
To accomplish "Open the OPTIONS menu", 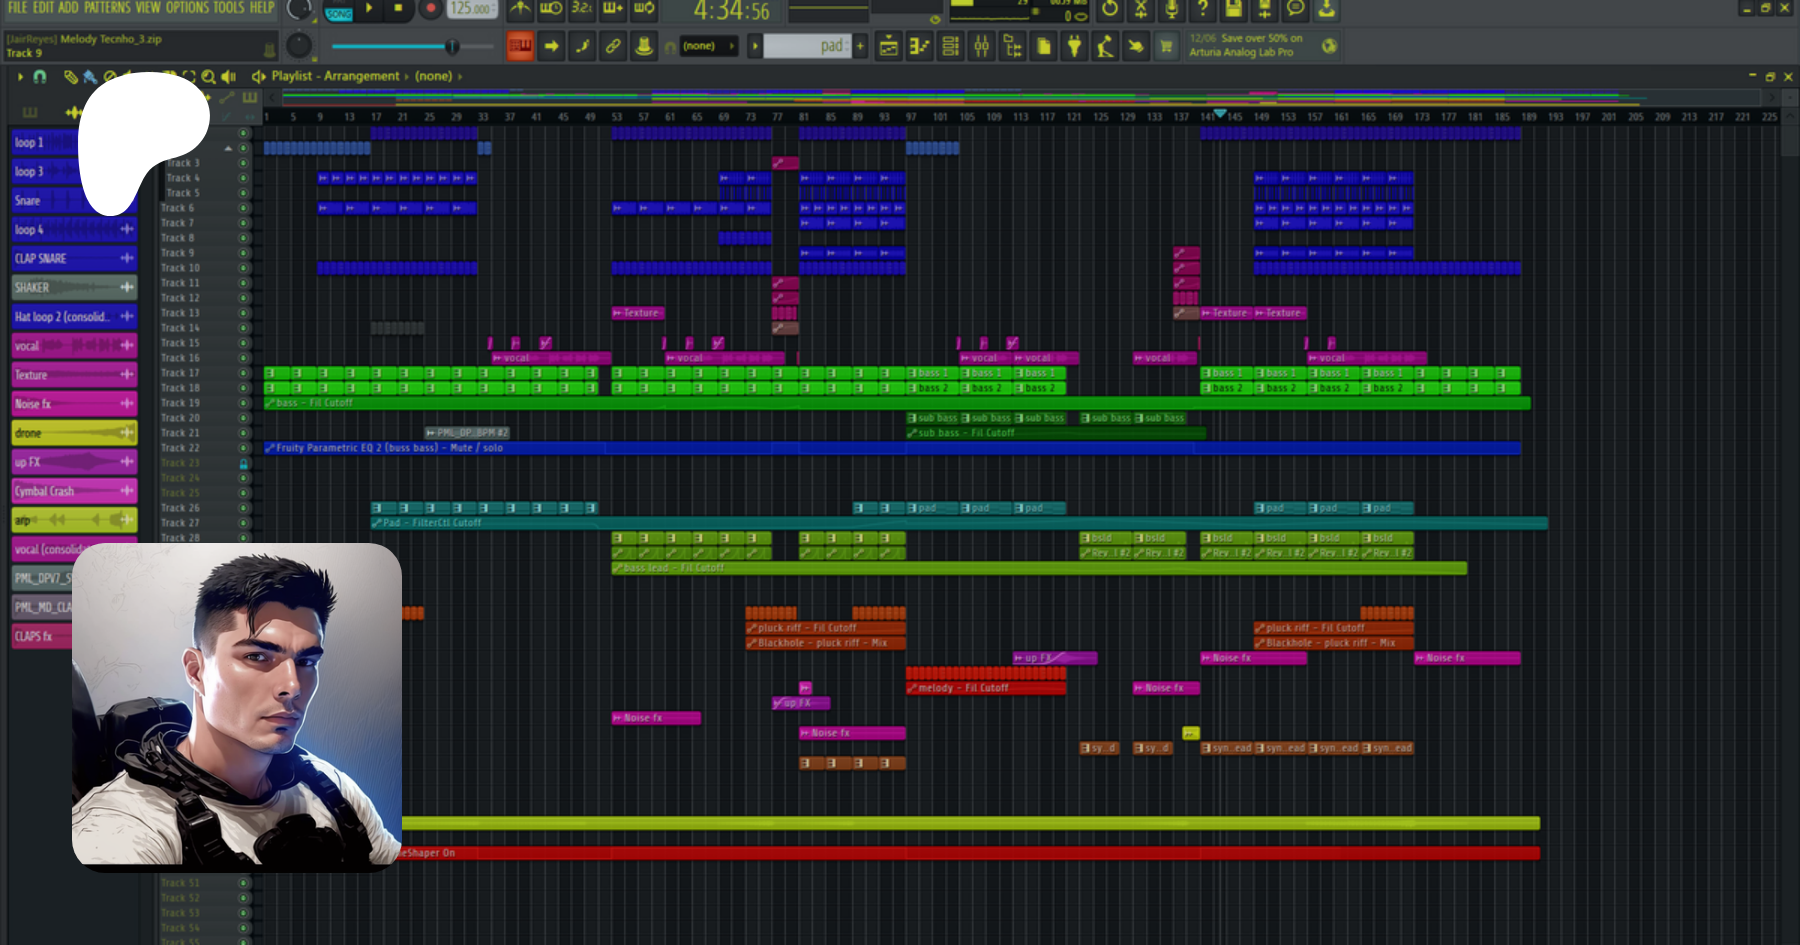I will (187, 8).
